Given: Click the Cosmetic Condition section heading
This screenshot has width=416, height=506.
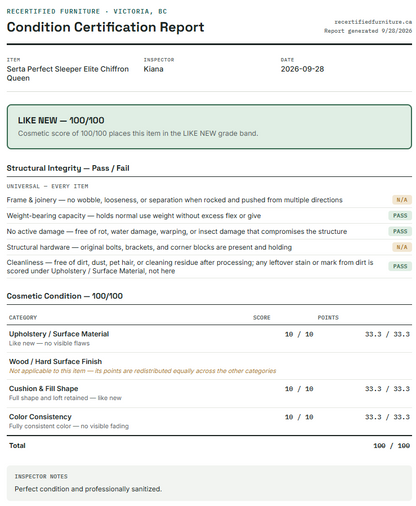Looking at the screenshot, I should [65, 296].
